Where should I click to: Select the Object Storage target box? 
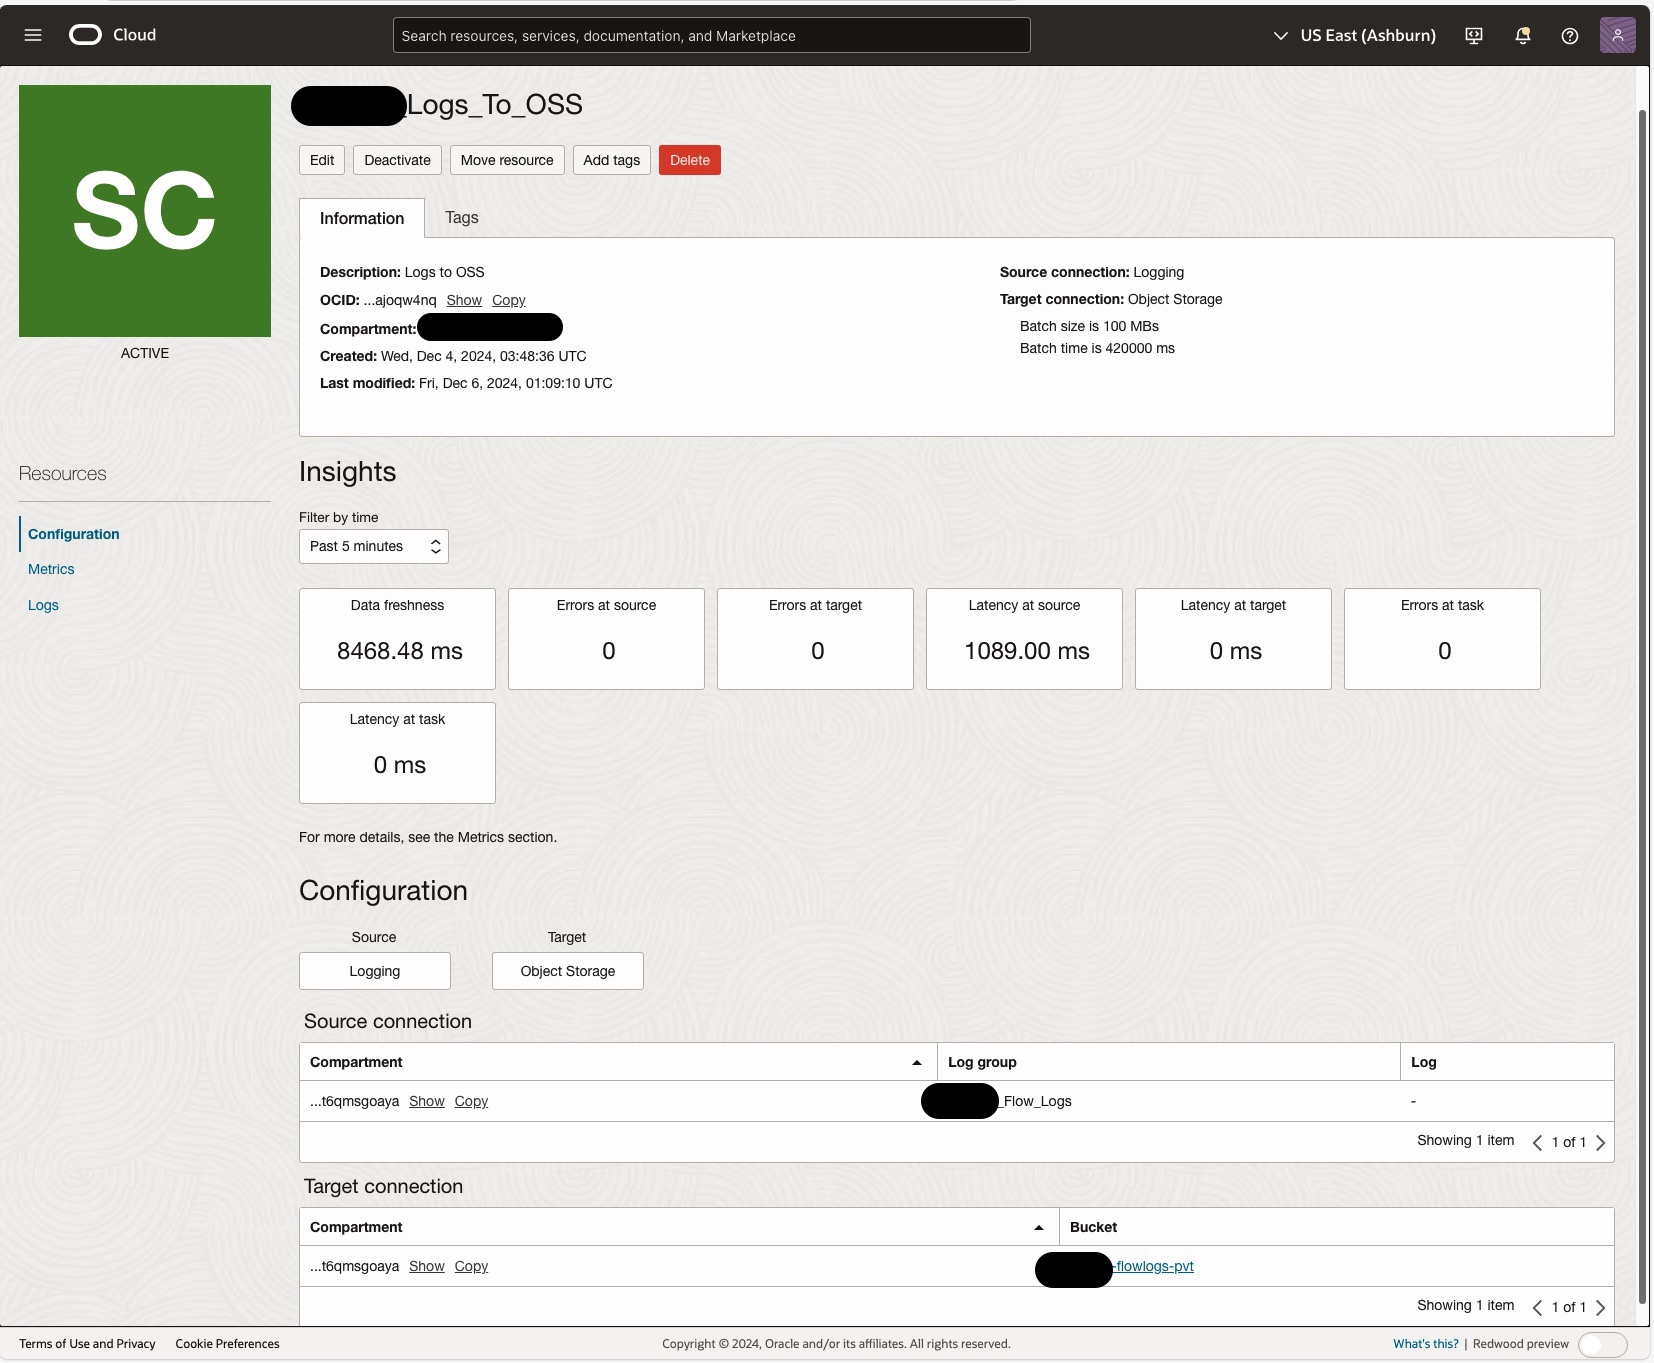568,971
